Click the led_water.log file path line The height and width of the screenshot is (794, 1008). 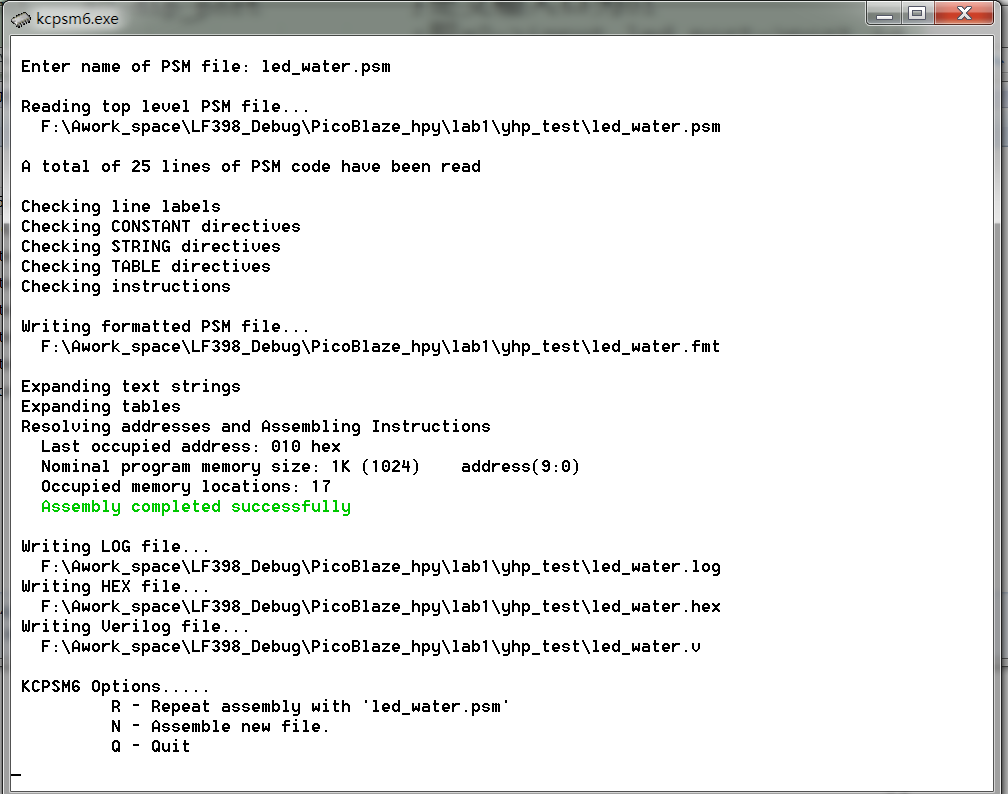pos(381,566)
